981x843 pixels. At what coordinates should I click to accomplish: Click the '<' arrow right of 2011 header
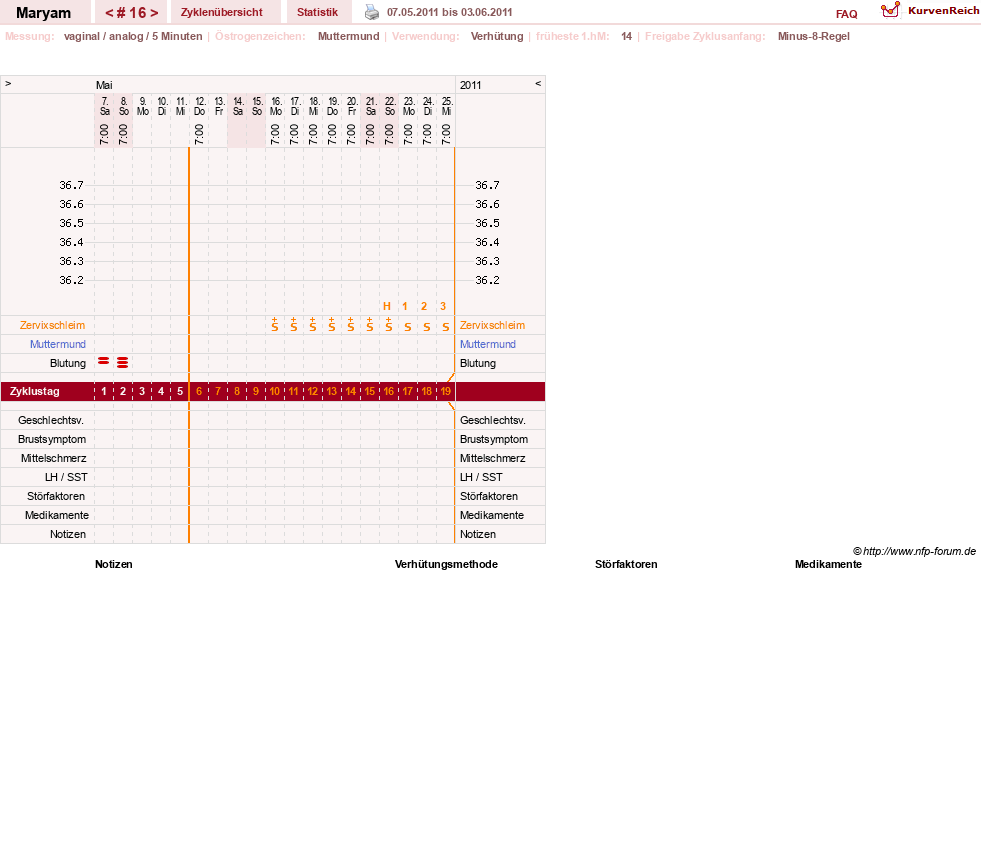tap(538, 83)
